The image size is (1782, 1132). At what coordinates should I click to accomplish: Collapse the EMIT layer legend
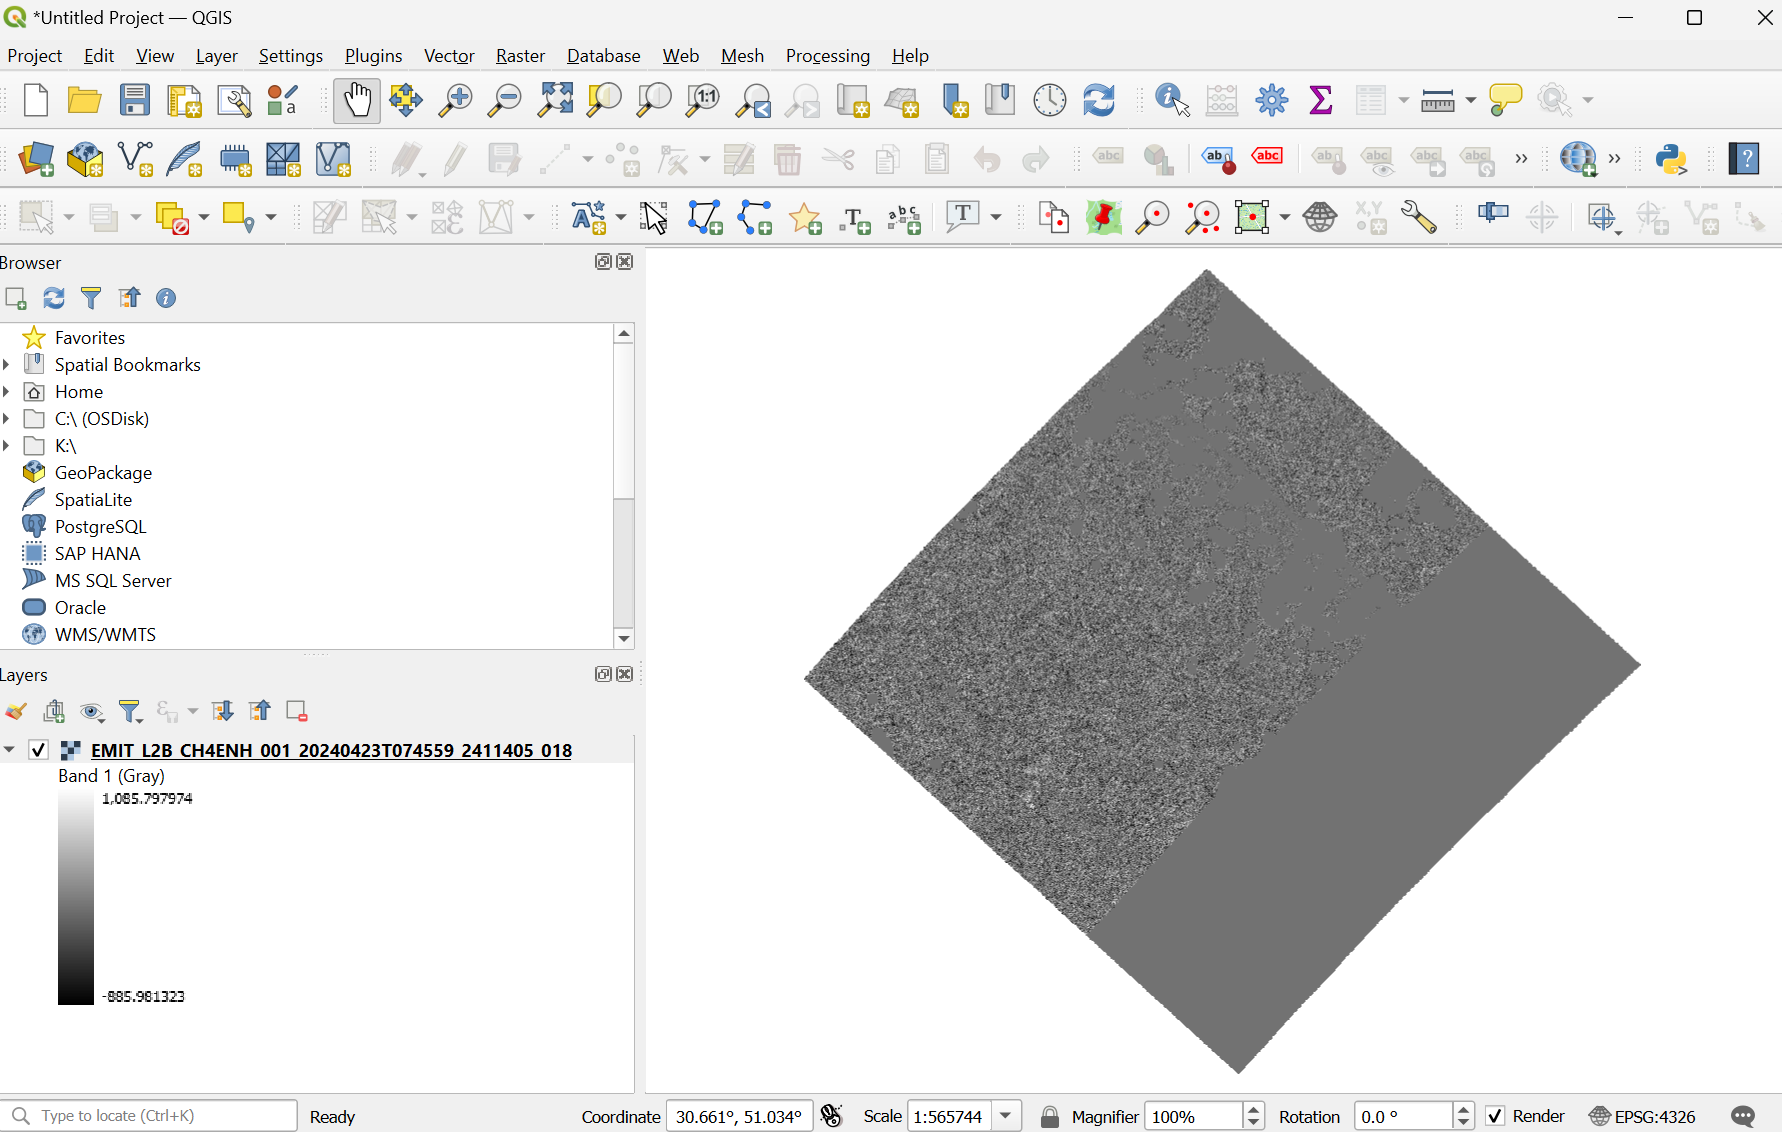[x=9, y=750]
